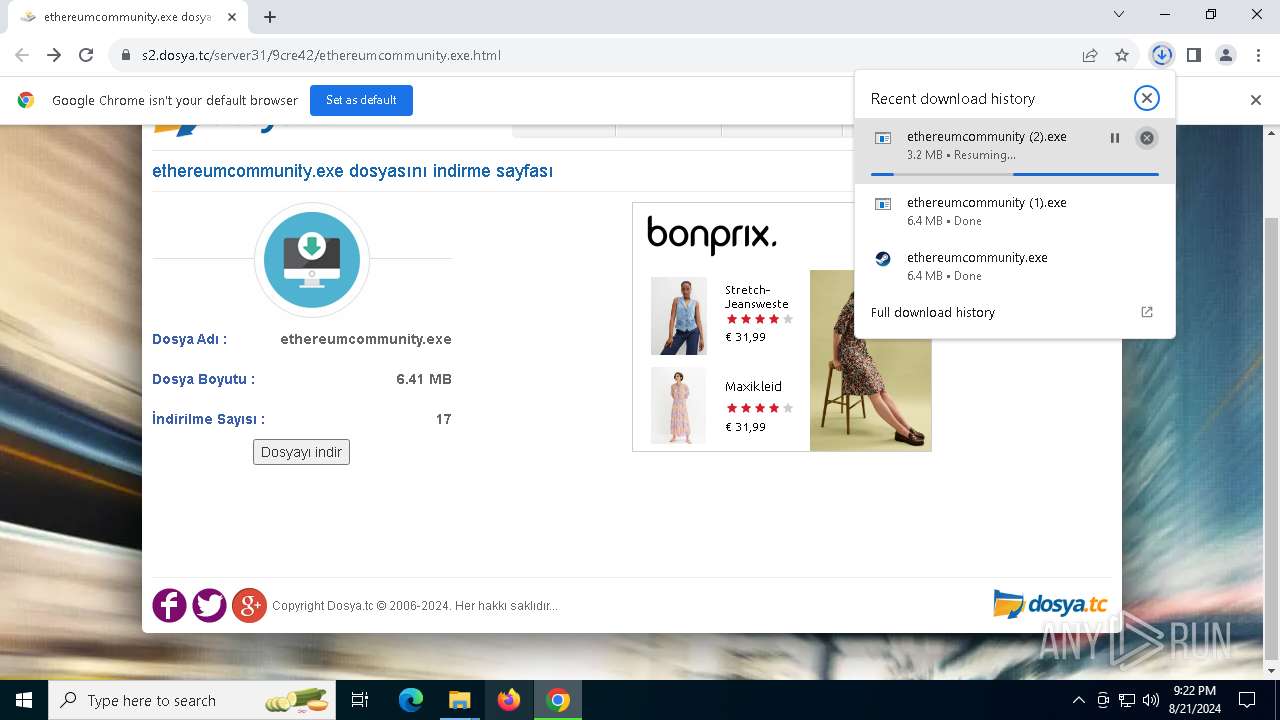Viewport: 1280px width, 720px height.
Task: Click the ethereumcommunity.exe Steam-like file icon
Action: 883,258
